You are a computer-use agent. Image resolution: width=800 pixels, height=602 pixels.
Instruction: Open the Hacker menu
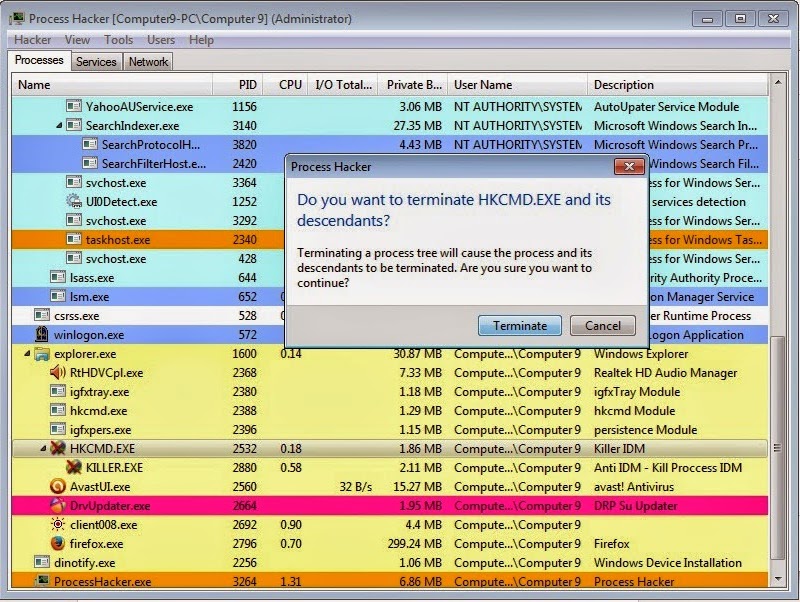point(32,40)
